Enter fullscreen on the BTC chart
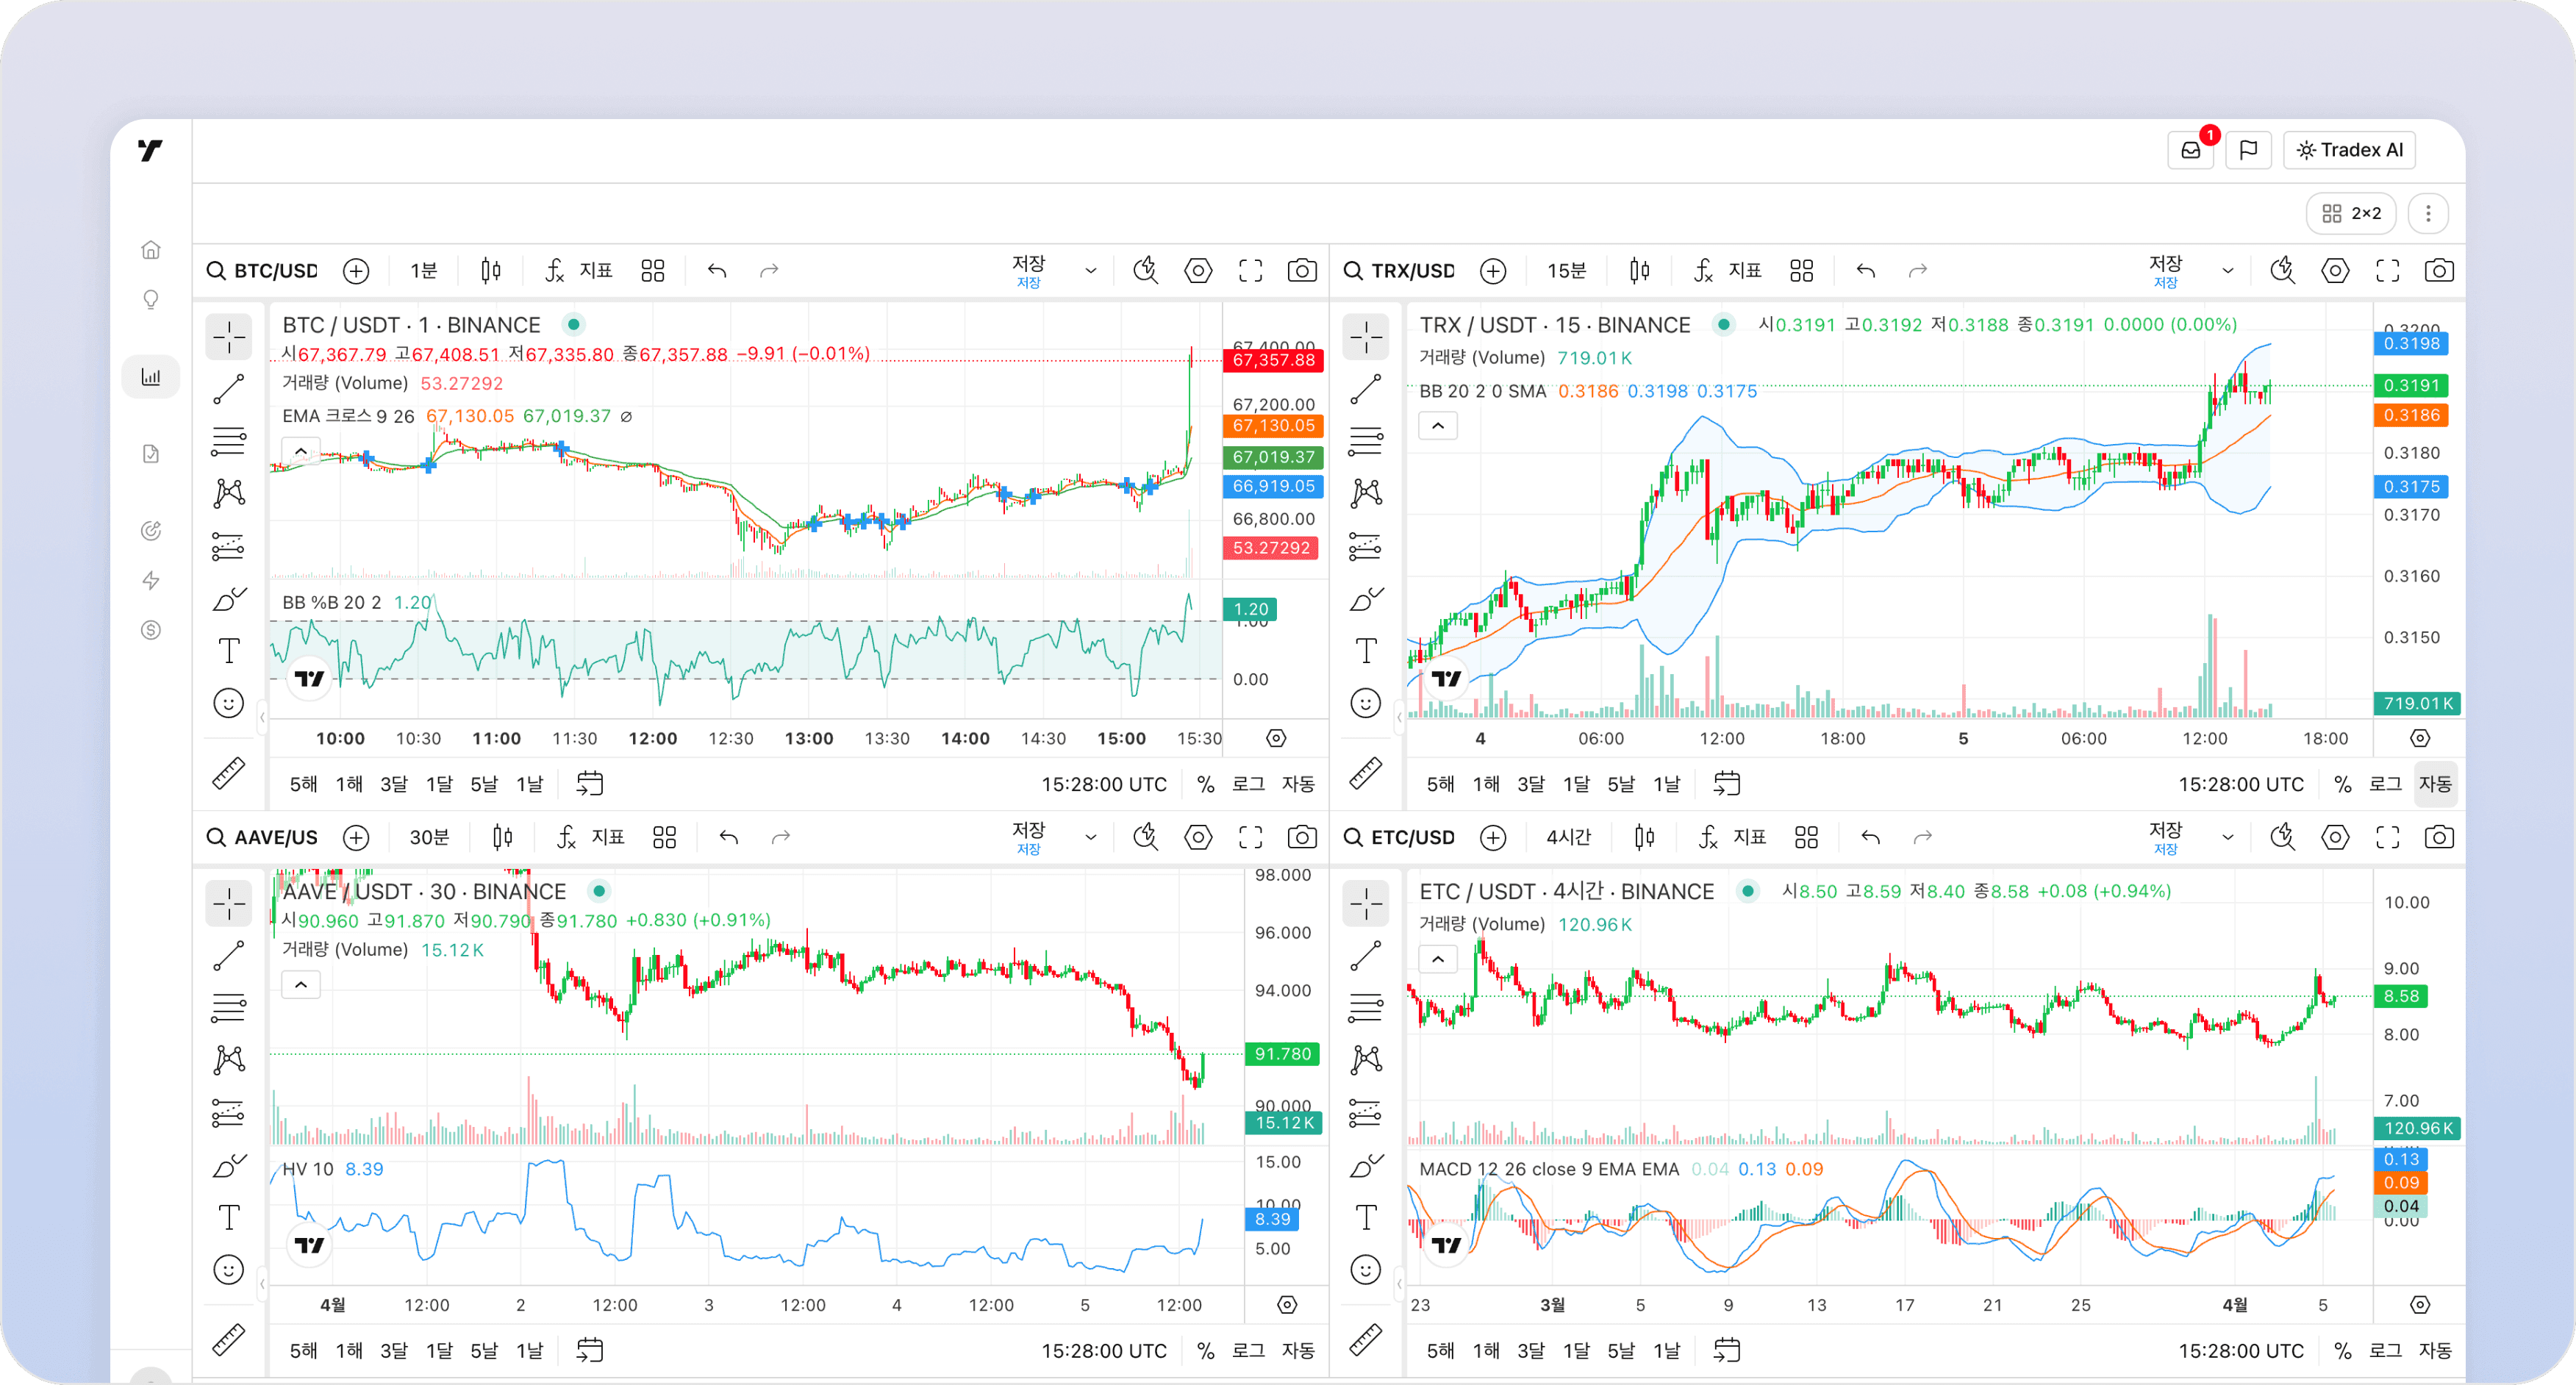Screen dimensions: 2576x1385 point(1251,271)
